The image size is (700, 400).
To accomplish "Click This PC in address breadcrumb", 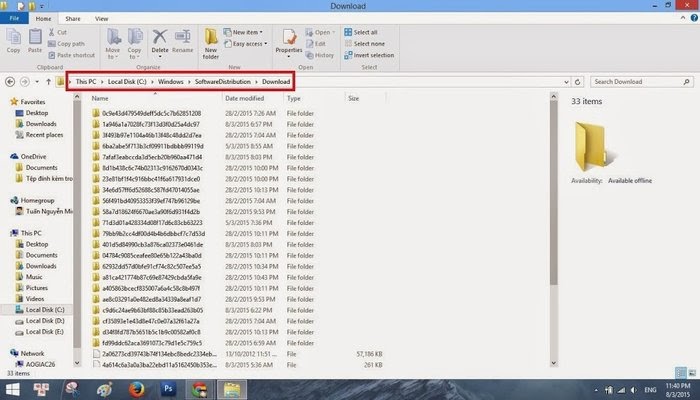I will (x=86, y=82).
